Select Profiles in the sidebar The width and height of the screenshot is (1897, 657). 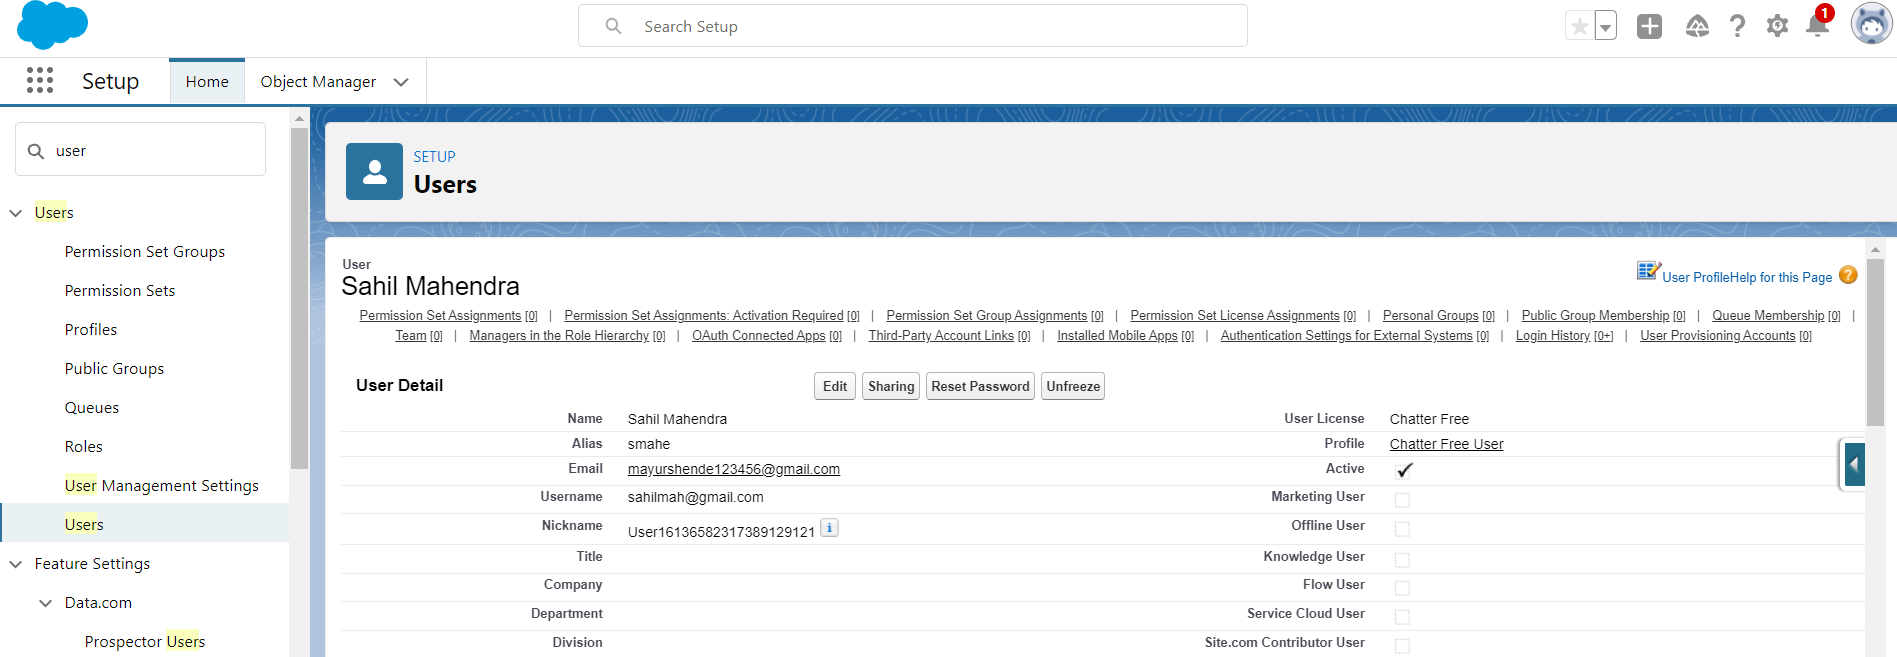tap(91, 330)
